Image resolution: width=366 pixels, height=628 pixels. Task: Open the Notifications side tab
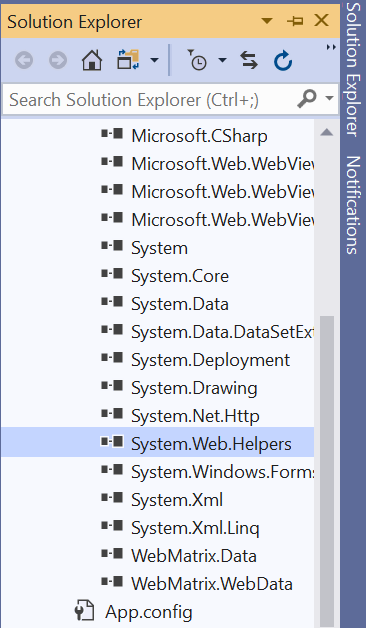pyautogui.click(x=353, y=205)
